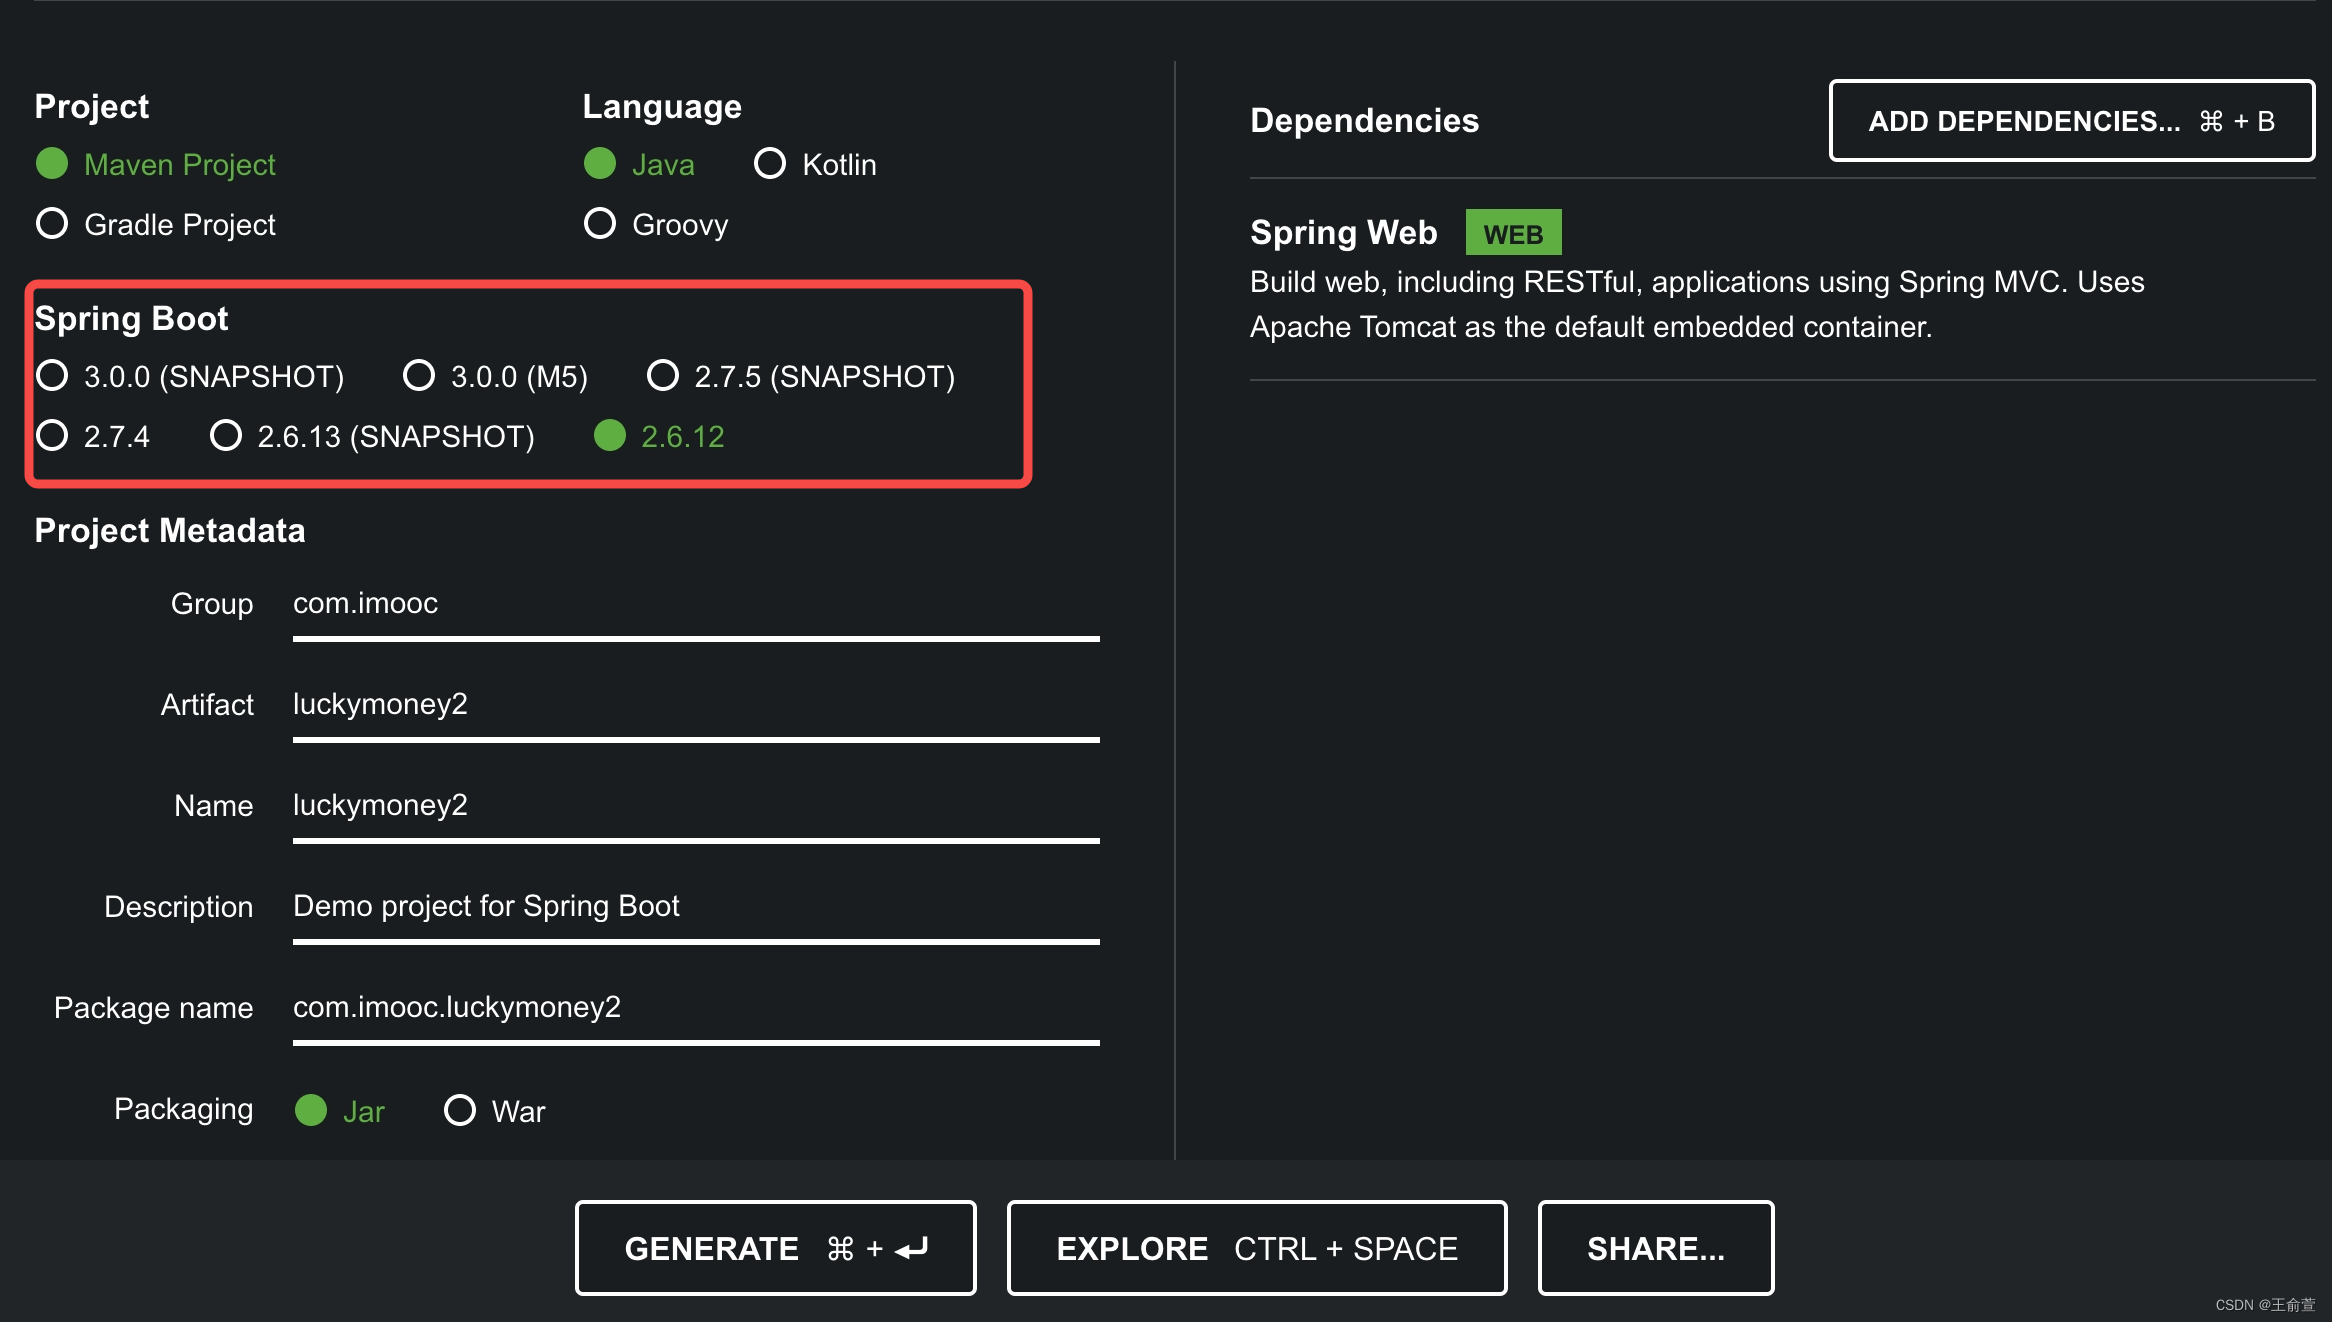The height and width of the screenshot is (1322, 2332).
Task: Open EXPLORE project preview
Action: coord(1256,1248)
